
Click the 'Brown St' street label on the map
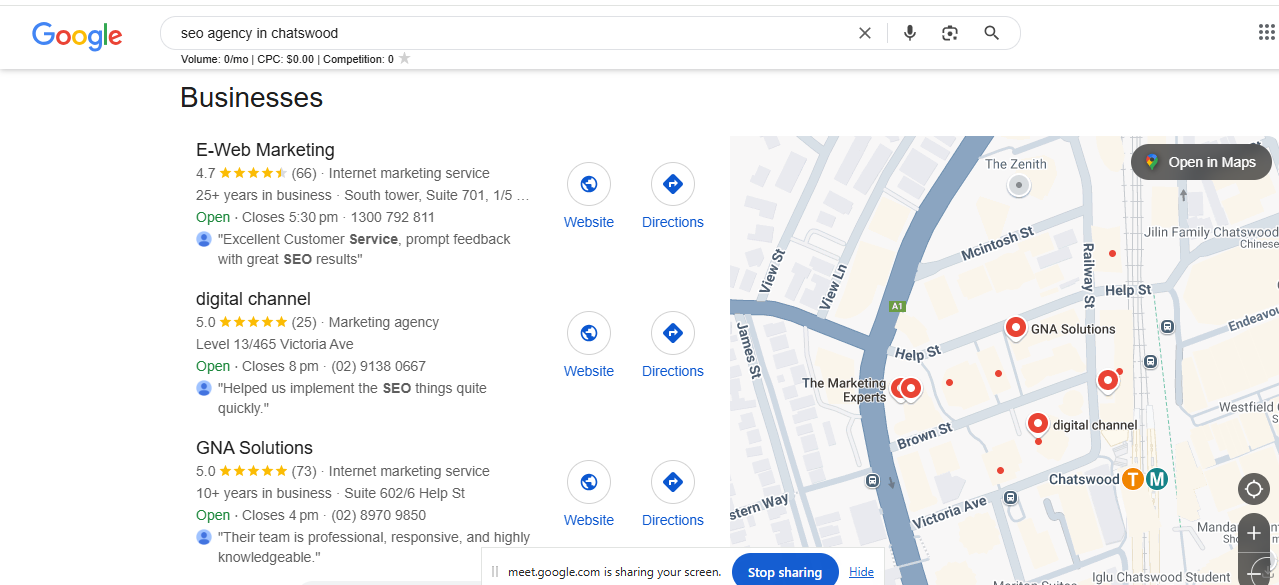pyautogui.click(x=925, y=437)
